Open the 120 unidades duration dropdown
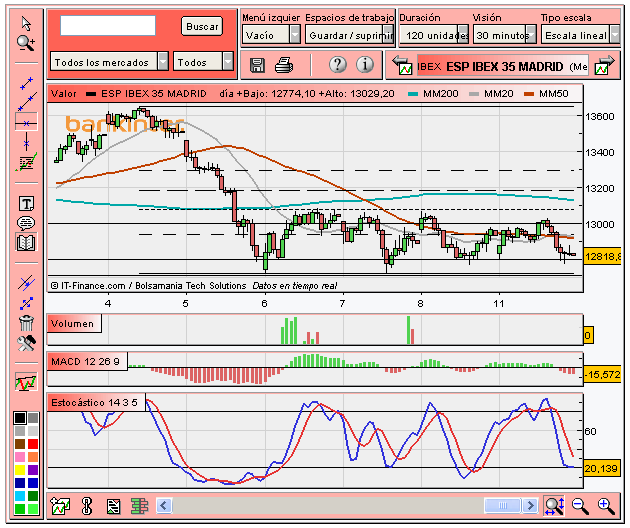The height and width of the screenshot is (528, 630). (434, 35)
